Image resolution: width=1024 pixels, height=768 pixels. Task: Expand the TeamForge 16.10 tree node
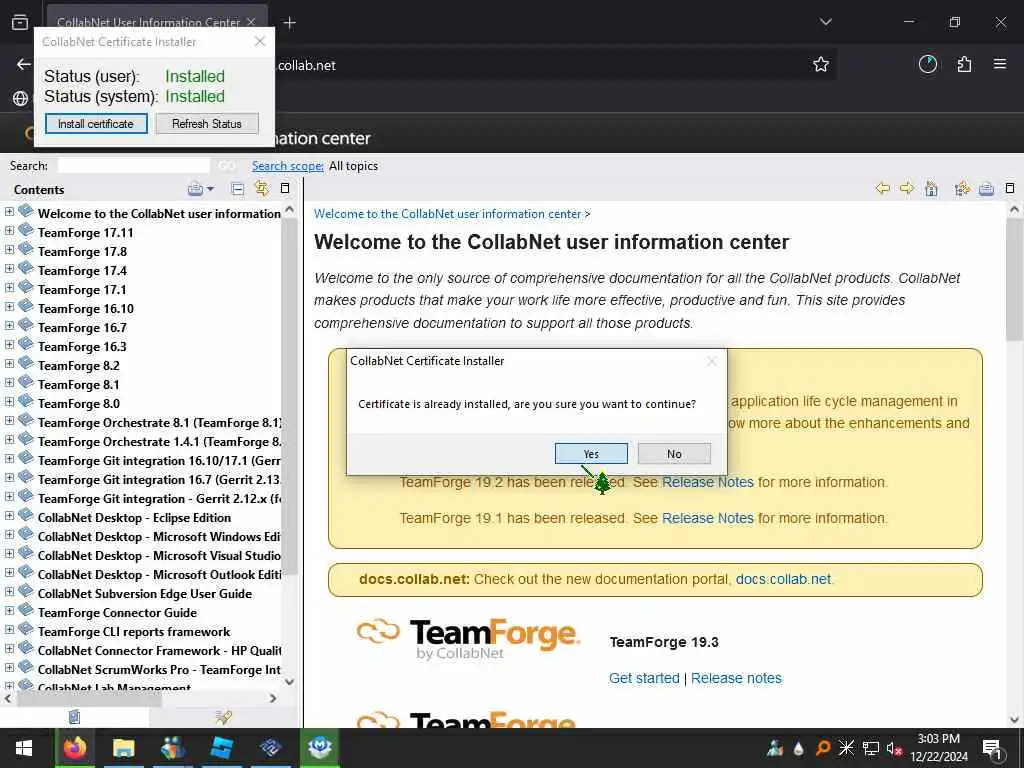coord(9,306)
